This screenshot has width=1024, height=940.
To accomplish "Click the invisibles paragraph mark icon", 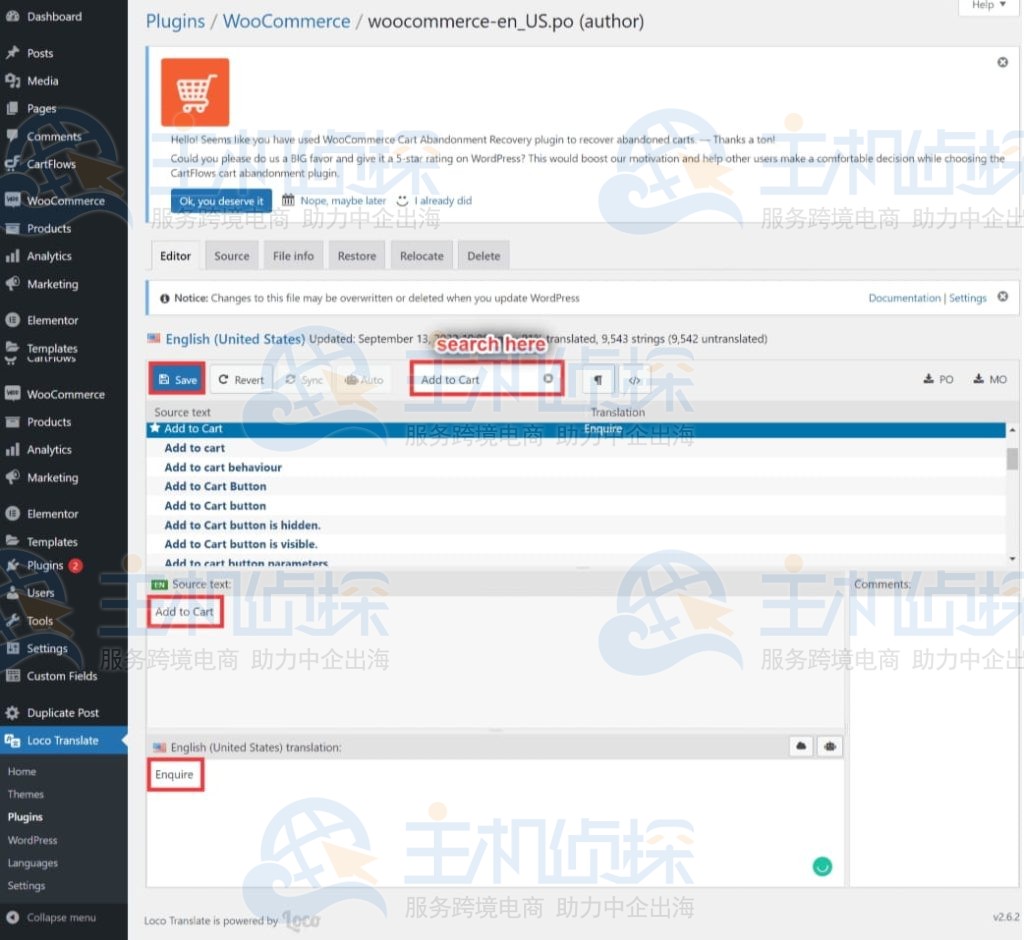I will tap(597, 380).
